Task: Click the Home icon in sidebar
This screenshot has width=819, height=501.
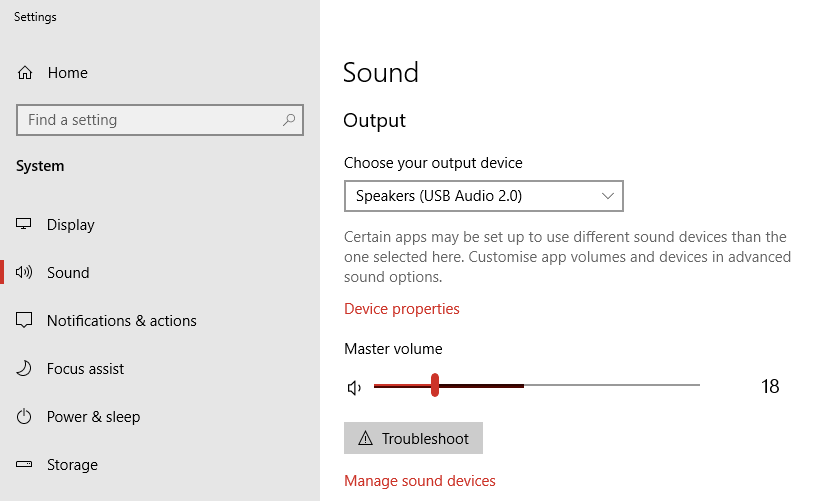Action: (x=25, y=73)
